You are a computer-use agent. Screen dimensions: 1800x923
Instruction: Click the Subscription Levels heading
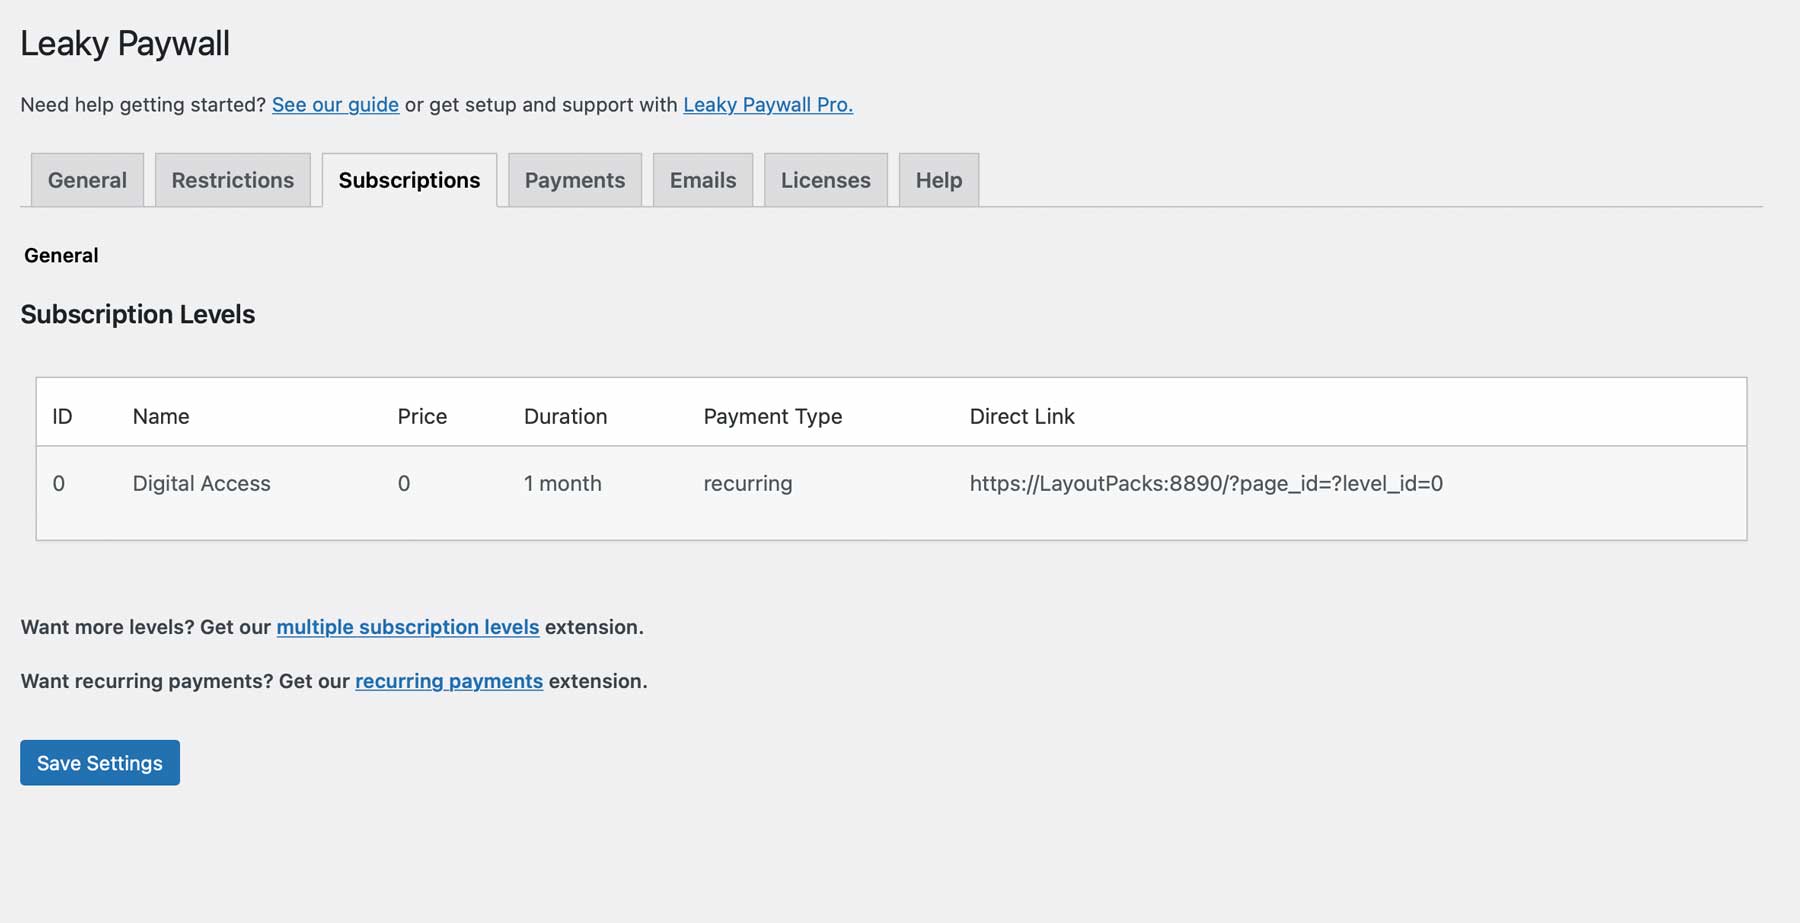coord(137,314)
